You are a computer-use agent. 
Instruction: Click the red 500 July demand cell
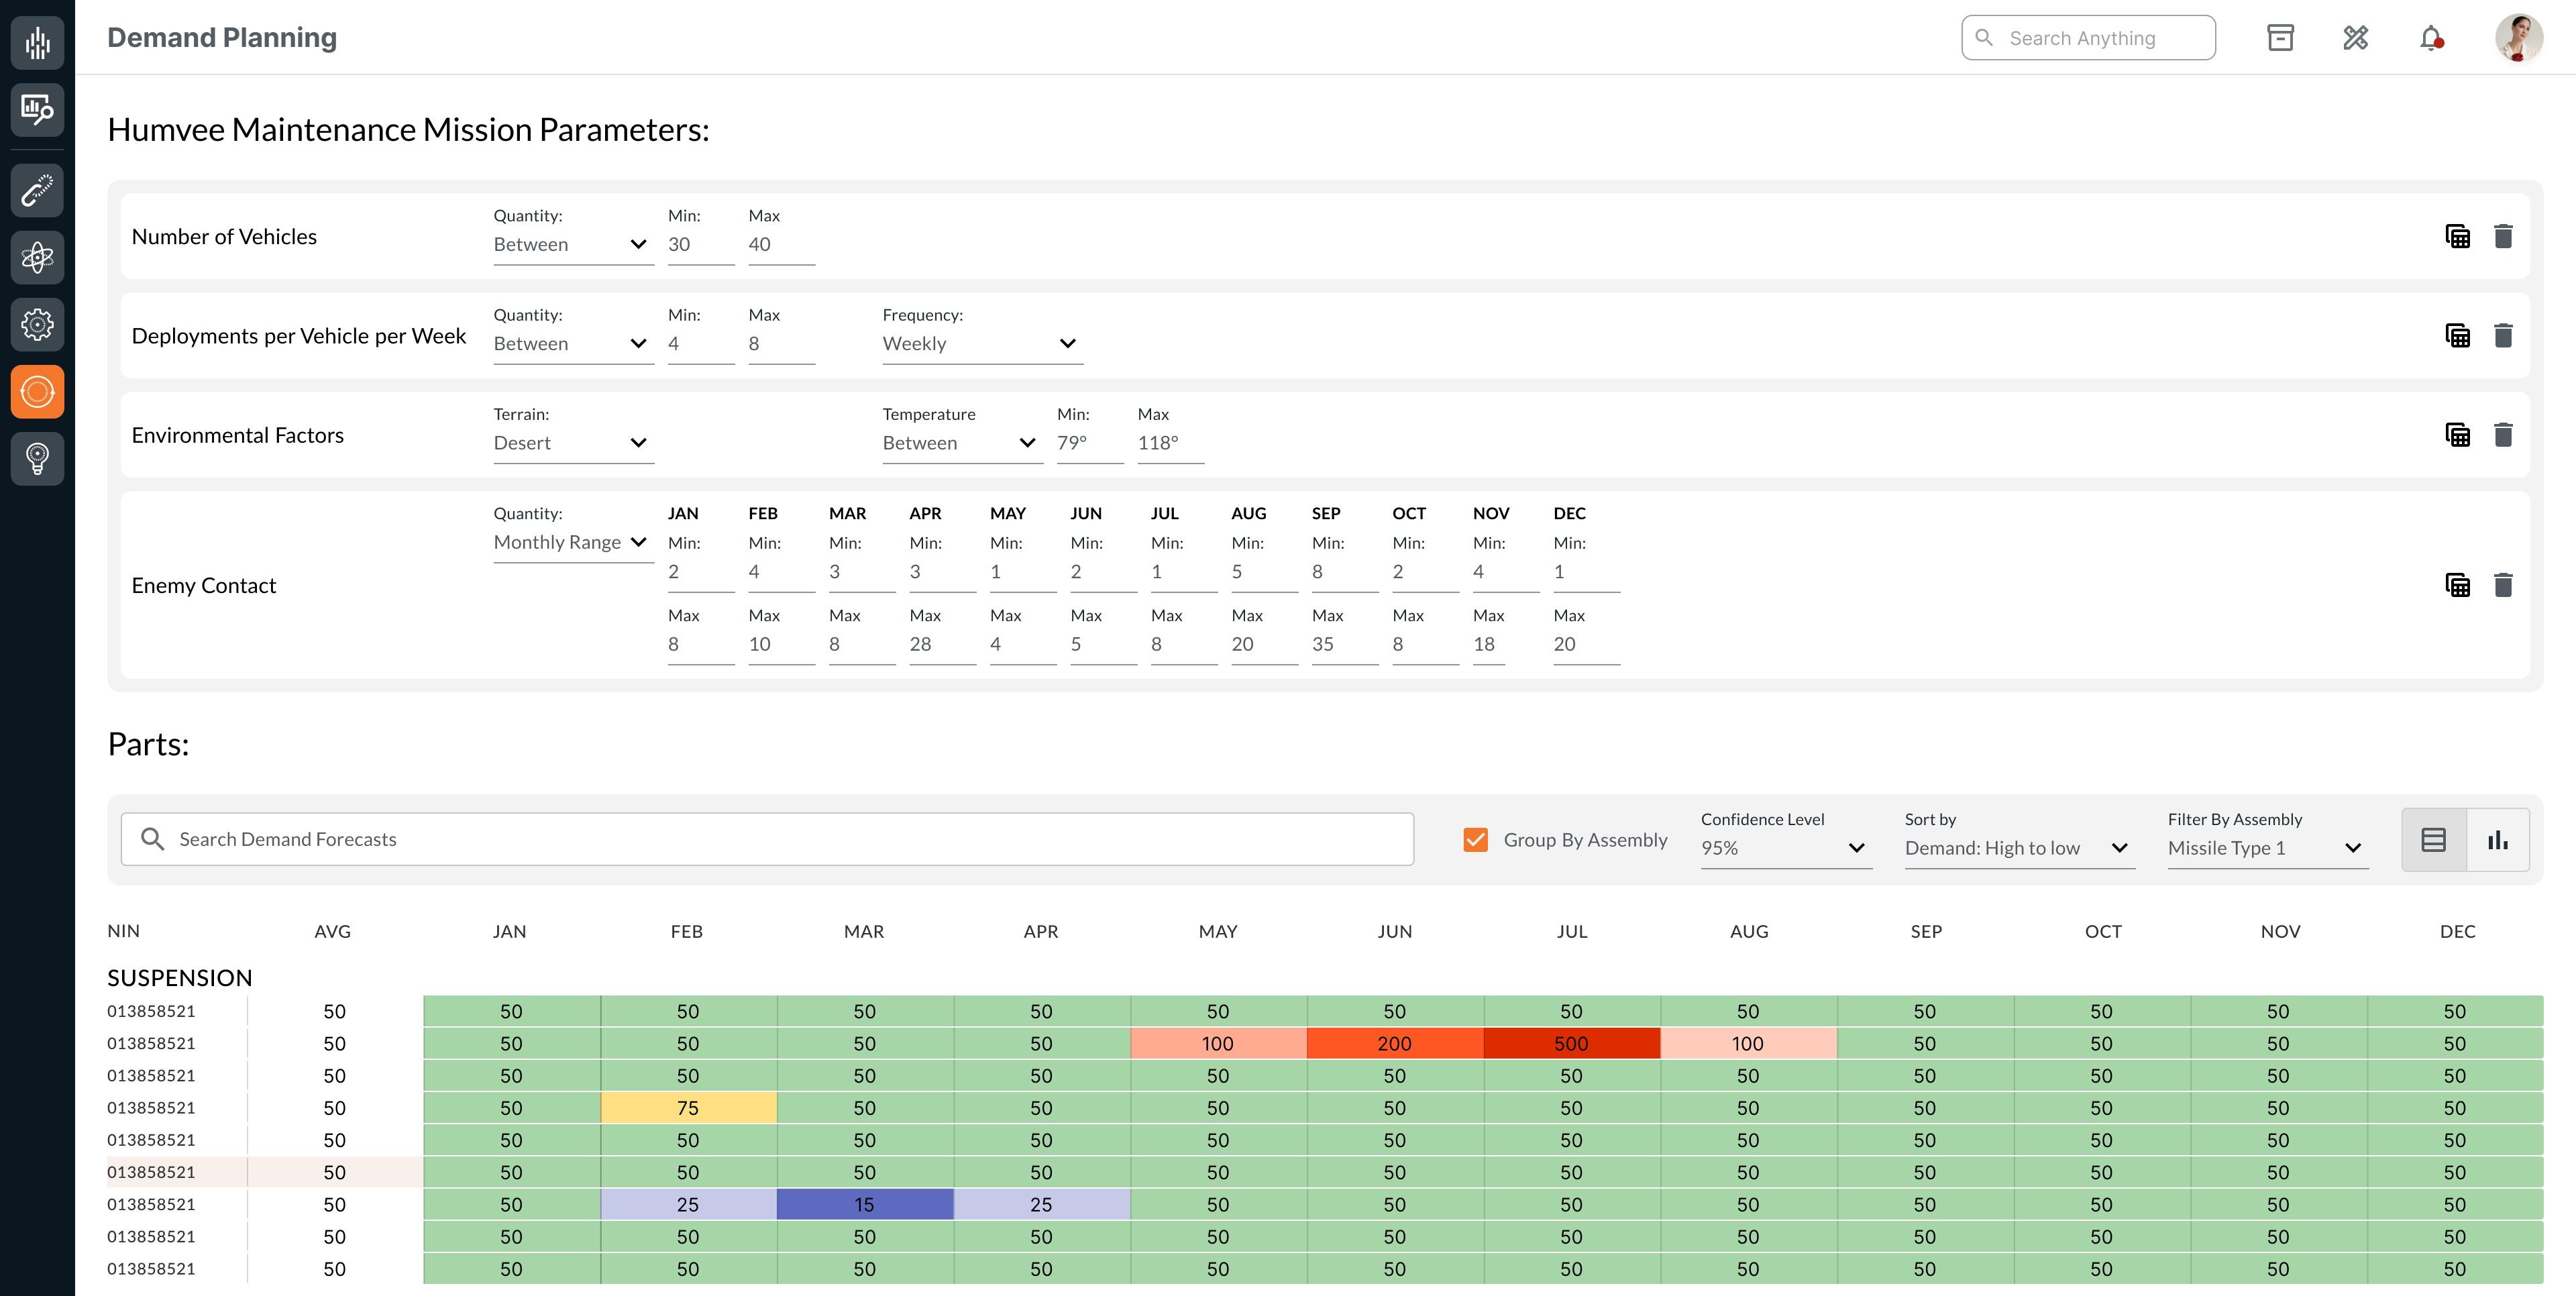[1571, 1043]
